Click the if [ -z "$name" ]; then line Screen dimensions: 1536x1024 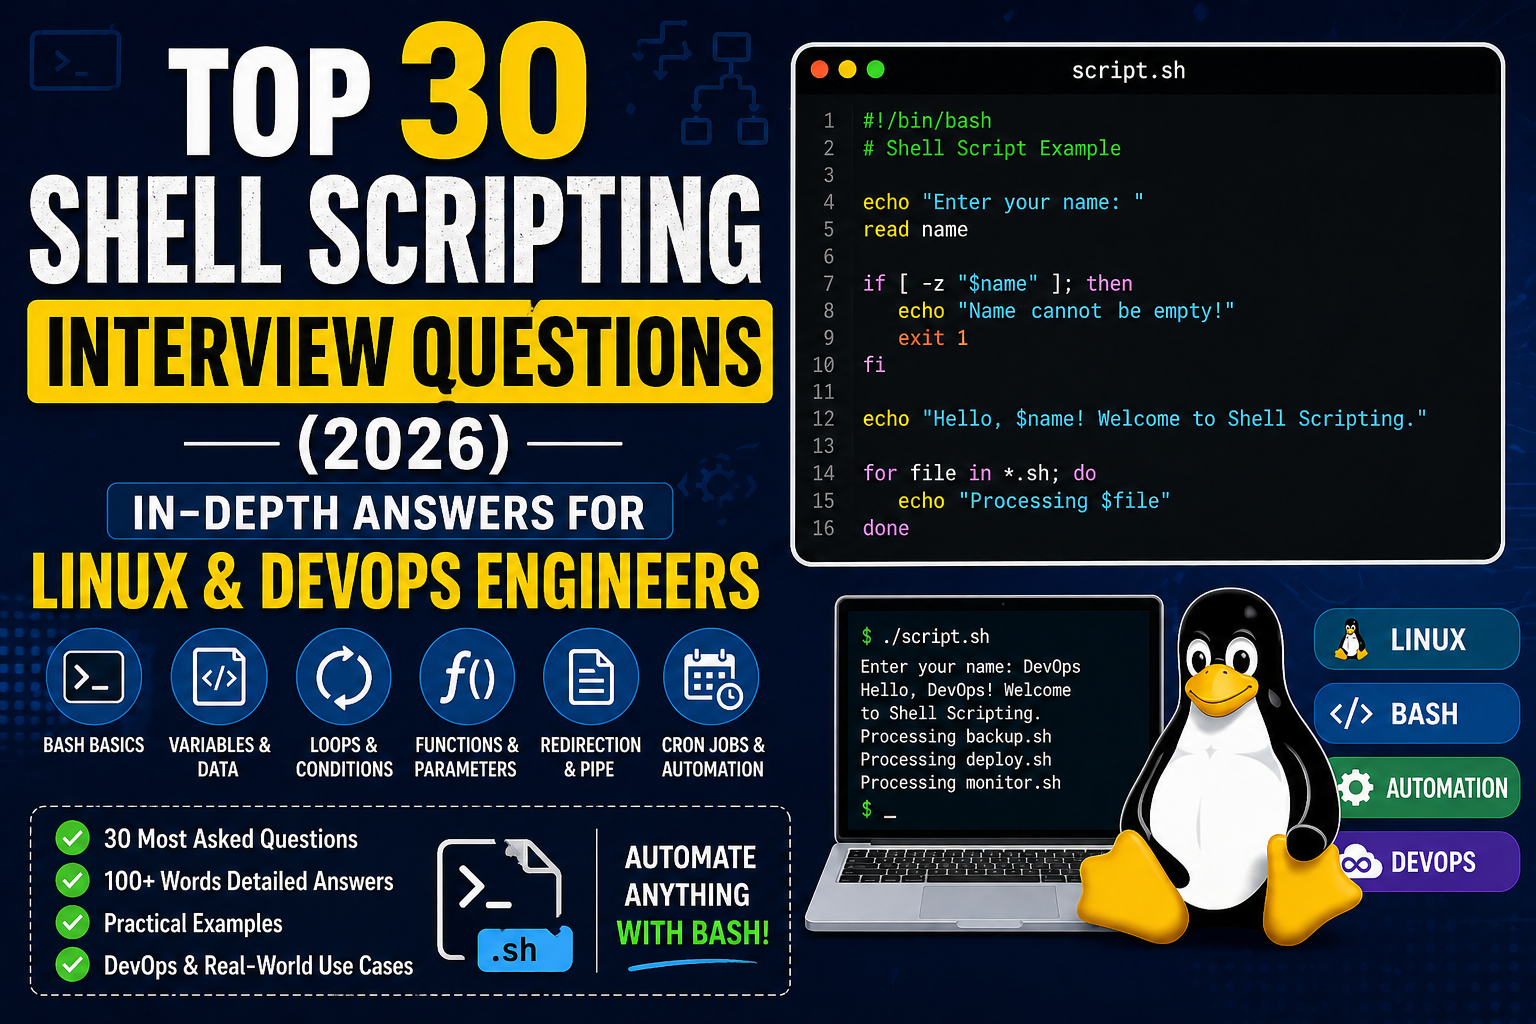pos(998,284)
